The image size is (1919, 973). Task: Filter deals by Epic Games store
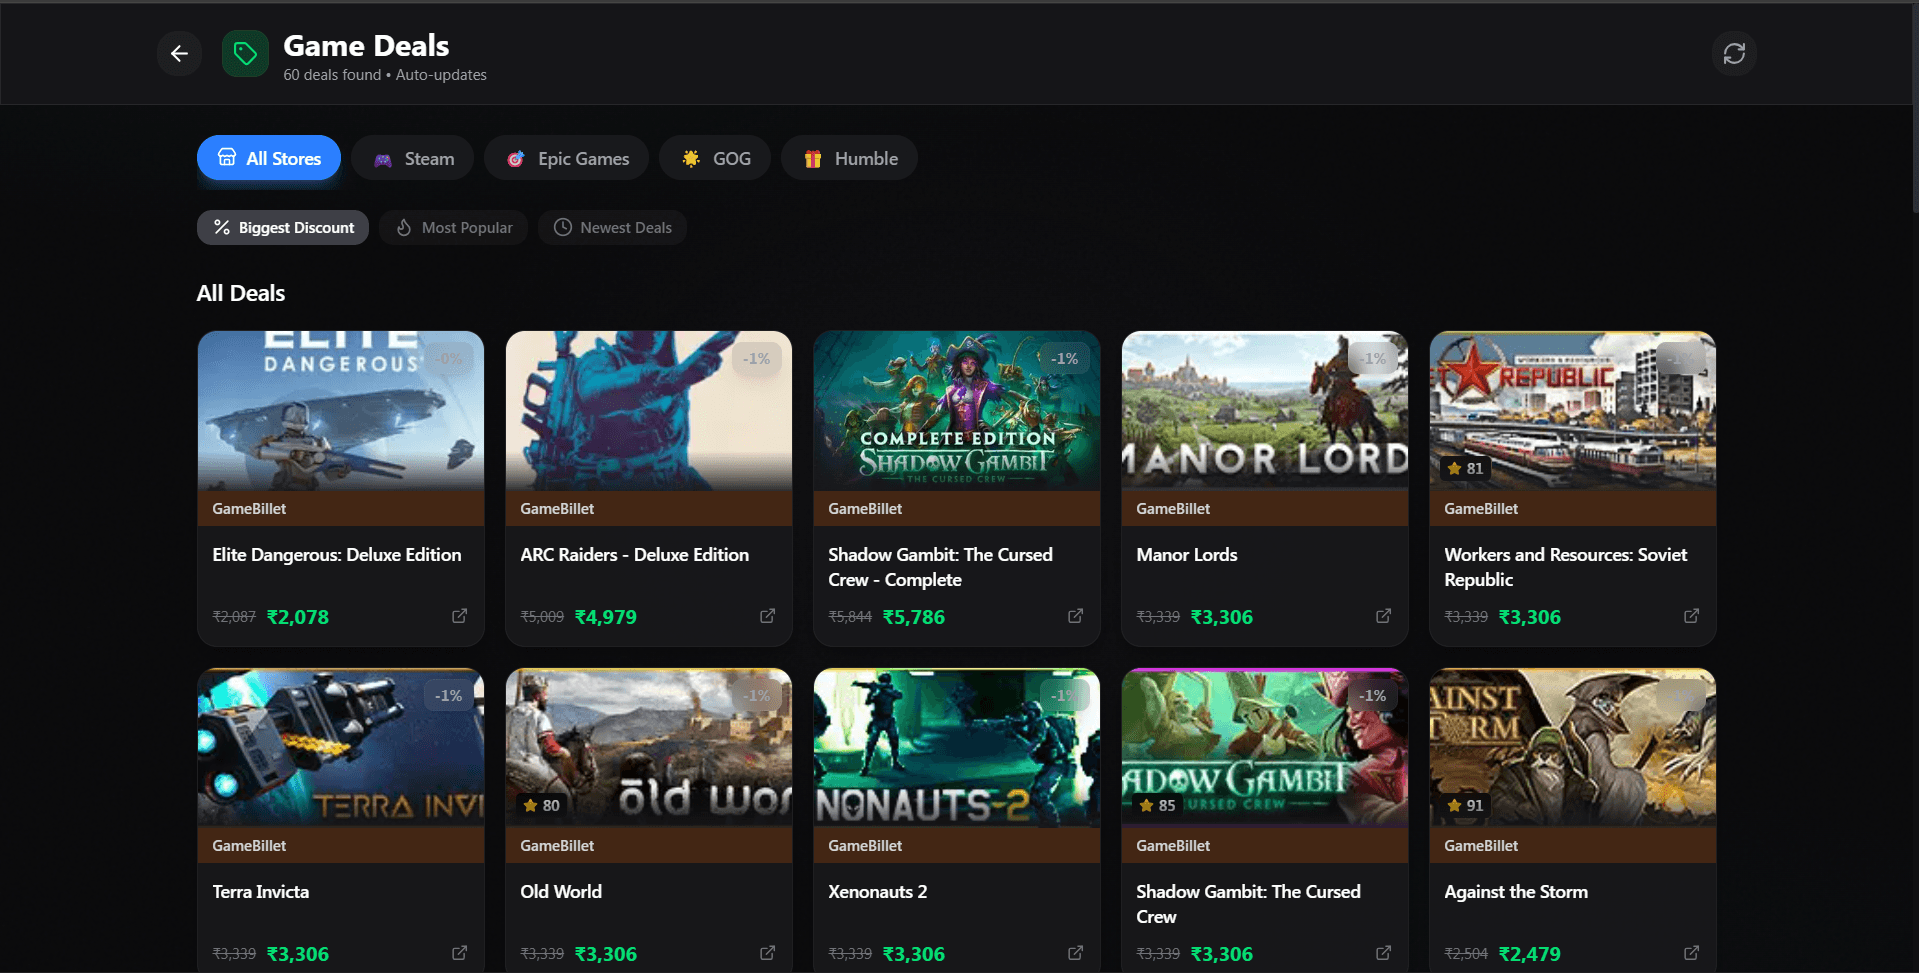566,158
